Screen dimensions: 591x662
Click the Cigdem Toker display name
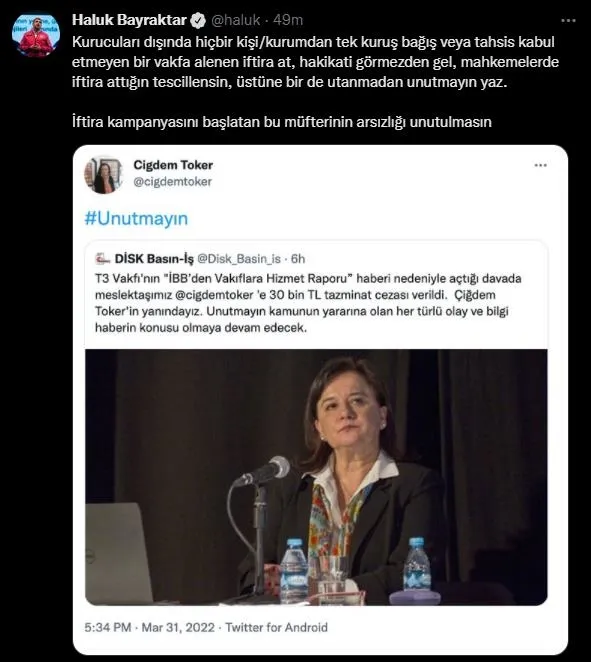pyautogui.click(x=173, y=165)
